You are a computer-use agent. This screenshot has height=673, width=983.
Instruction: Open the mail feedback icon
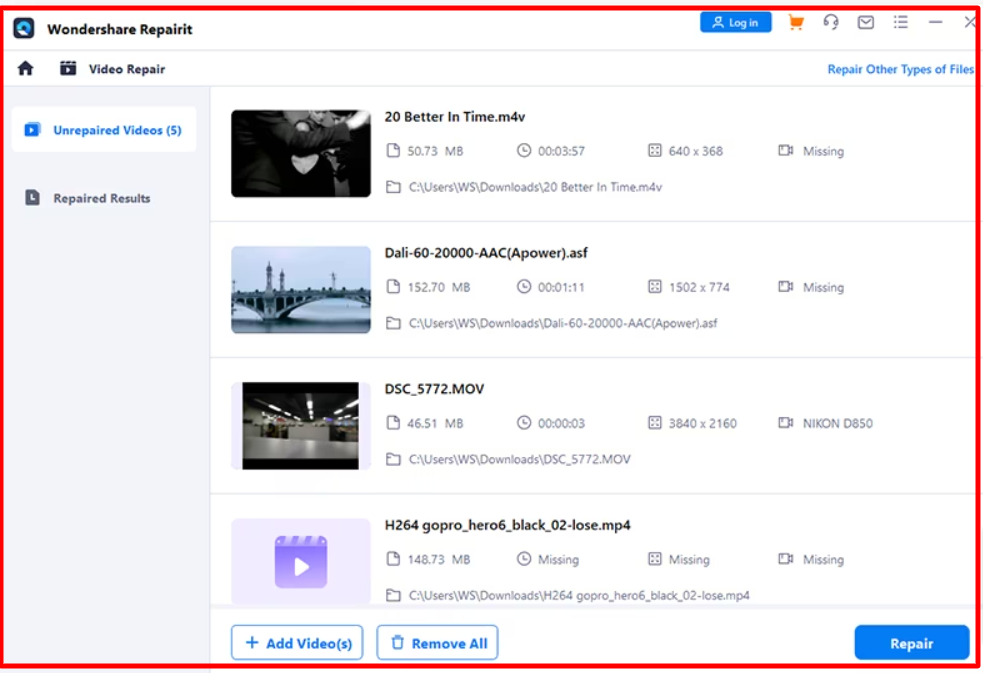coord(866,23)
